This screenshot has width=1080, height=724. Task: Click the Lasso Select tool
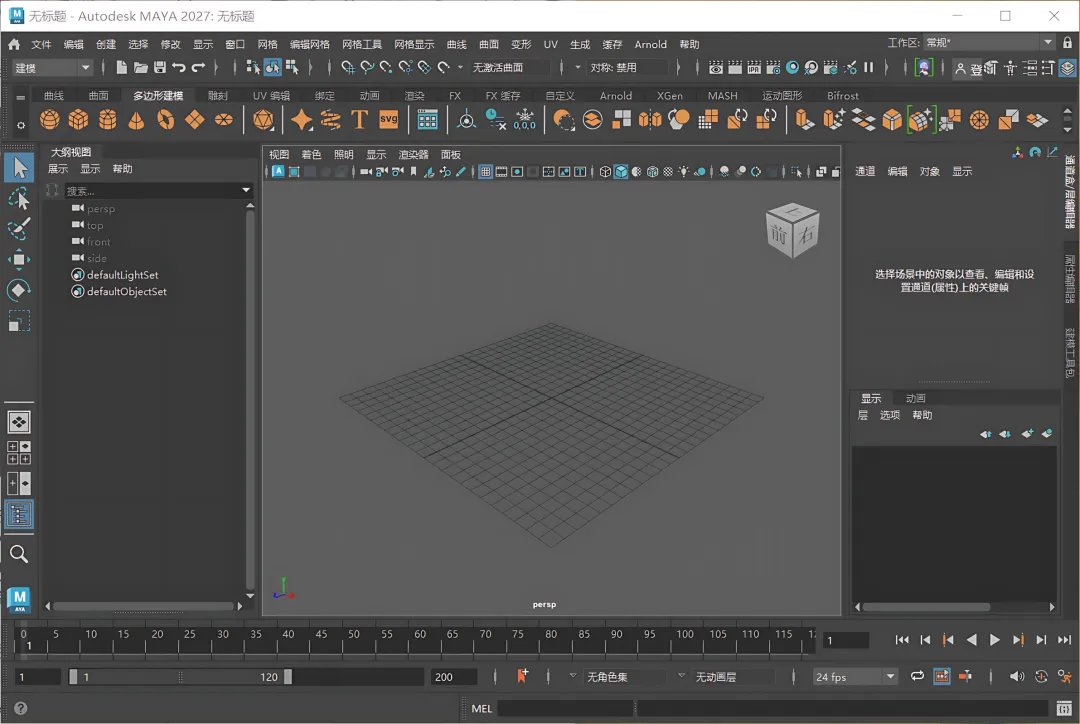(x=18, y=199)
